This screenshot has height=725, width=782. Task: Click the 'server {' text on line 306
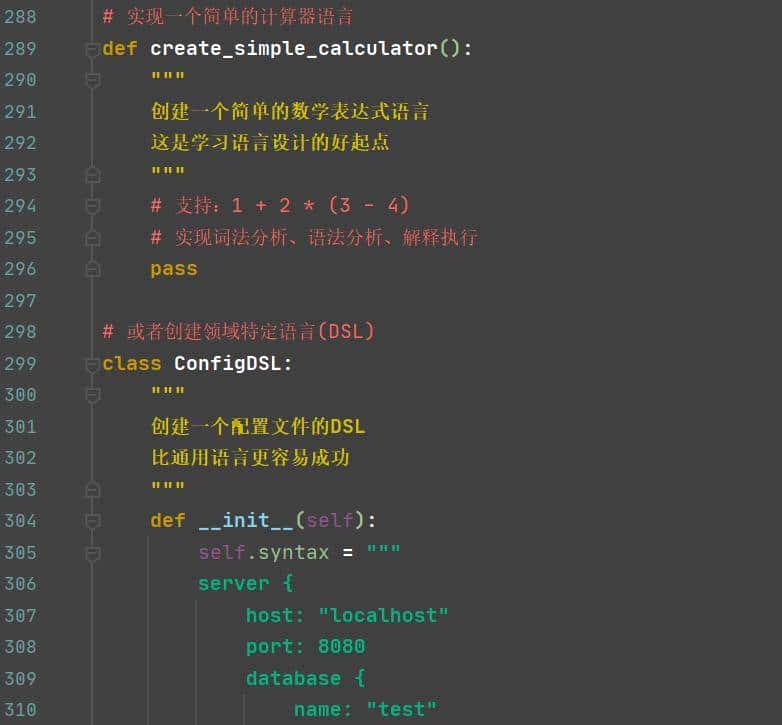click(x=246, y=584)
